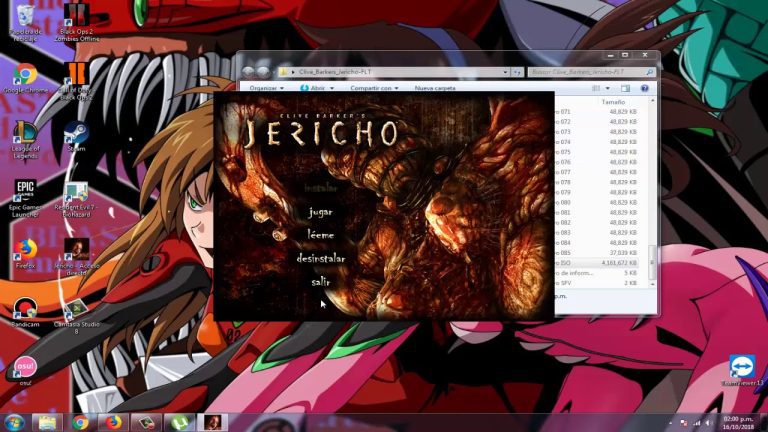
Task: Close the Explorer window
Action: [x=645, y=55]
